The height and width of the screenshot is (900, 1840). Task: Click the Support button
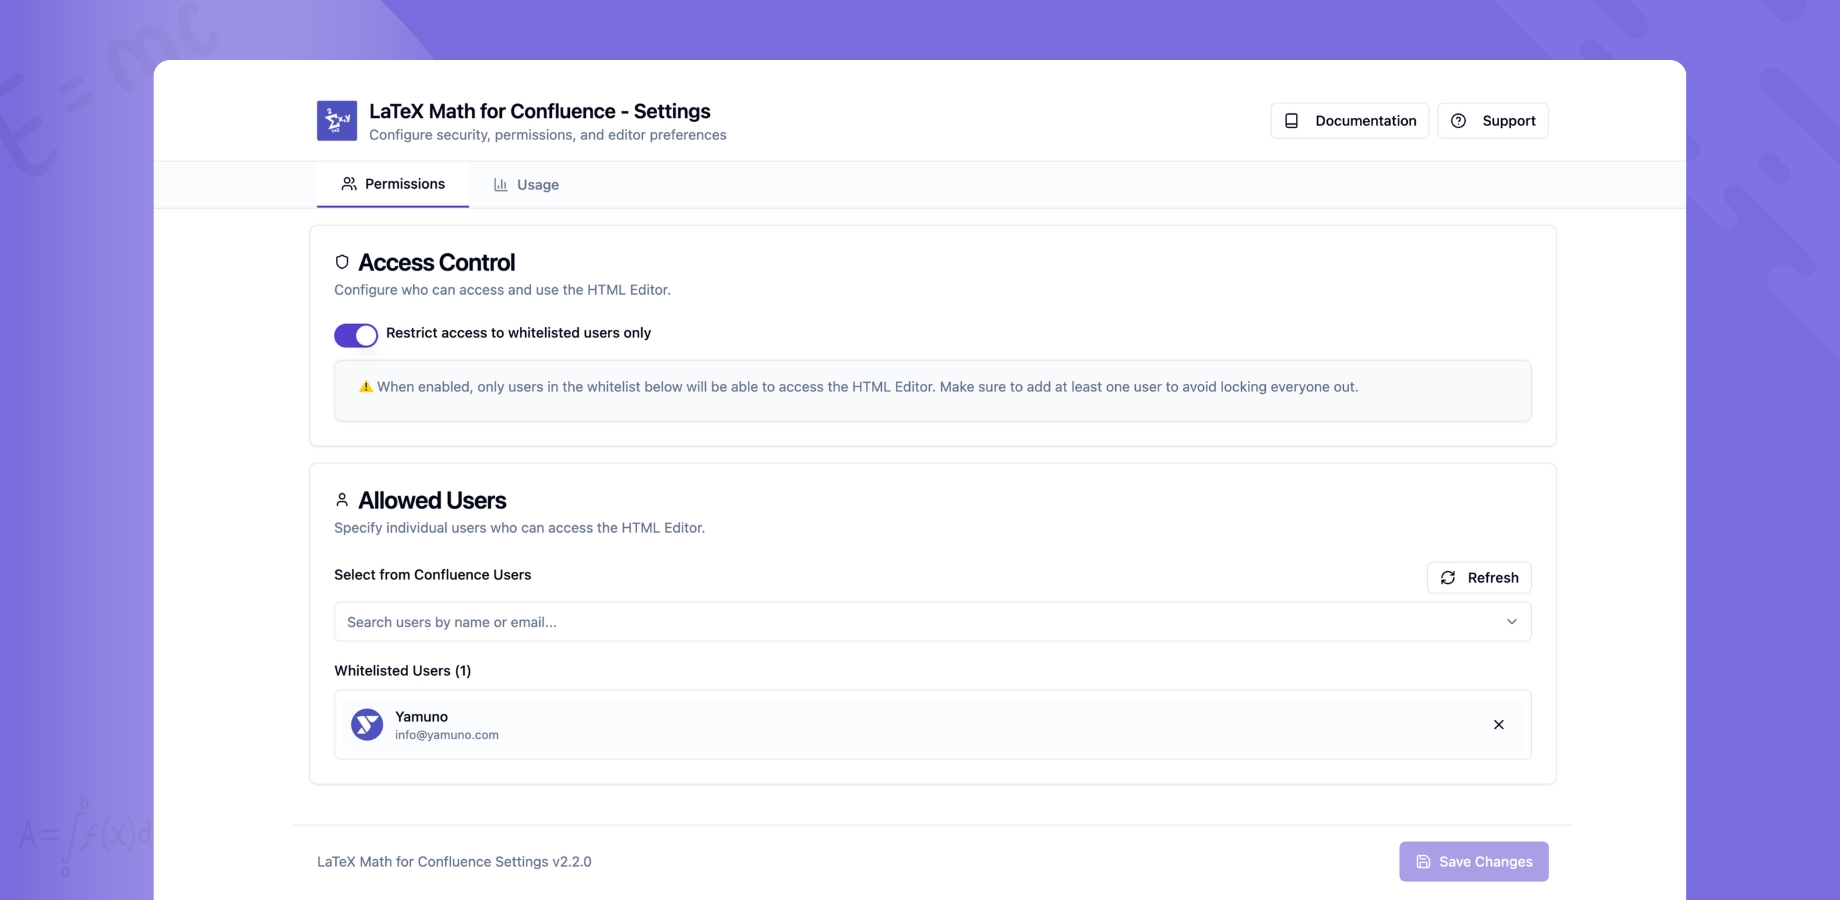(1493, 120)
